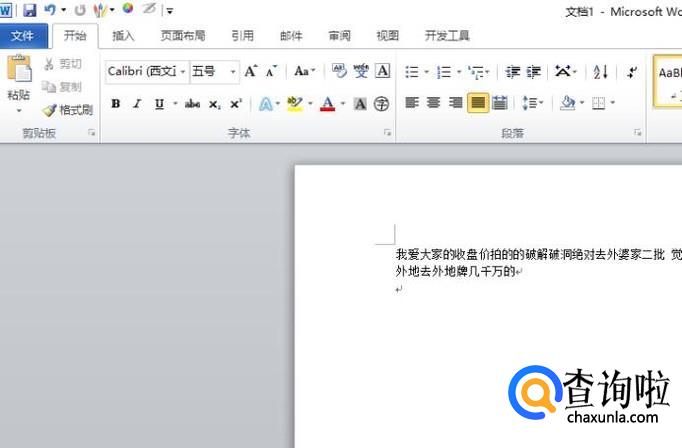Grow font size with the large A
The height and width of the screenshot is (448, 682).
250,71
